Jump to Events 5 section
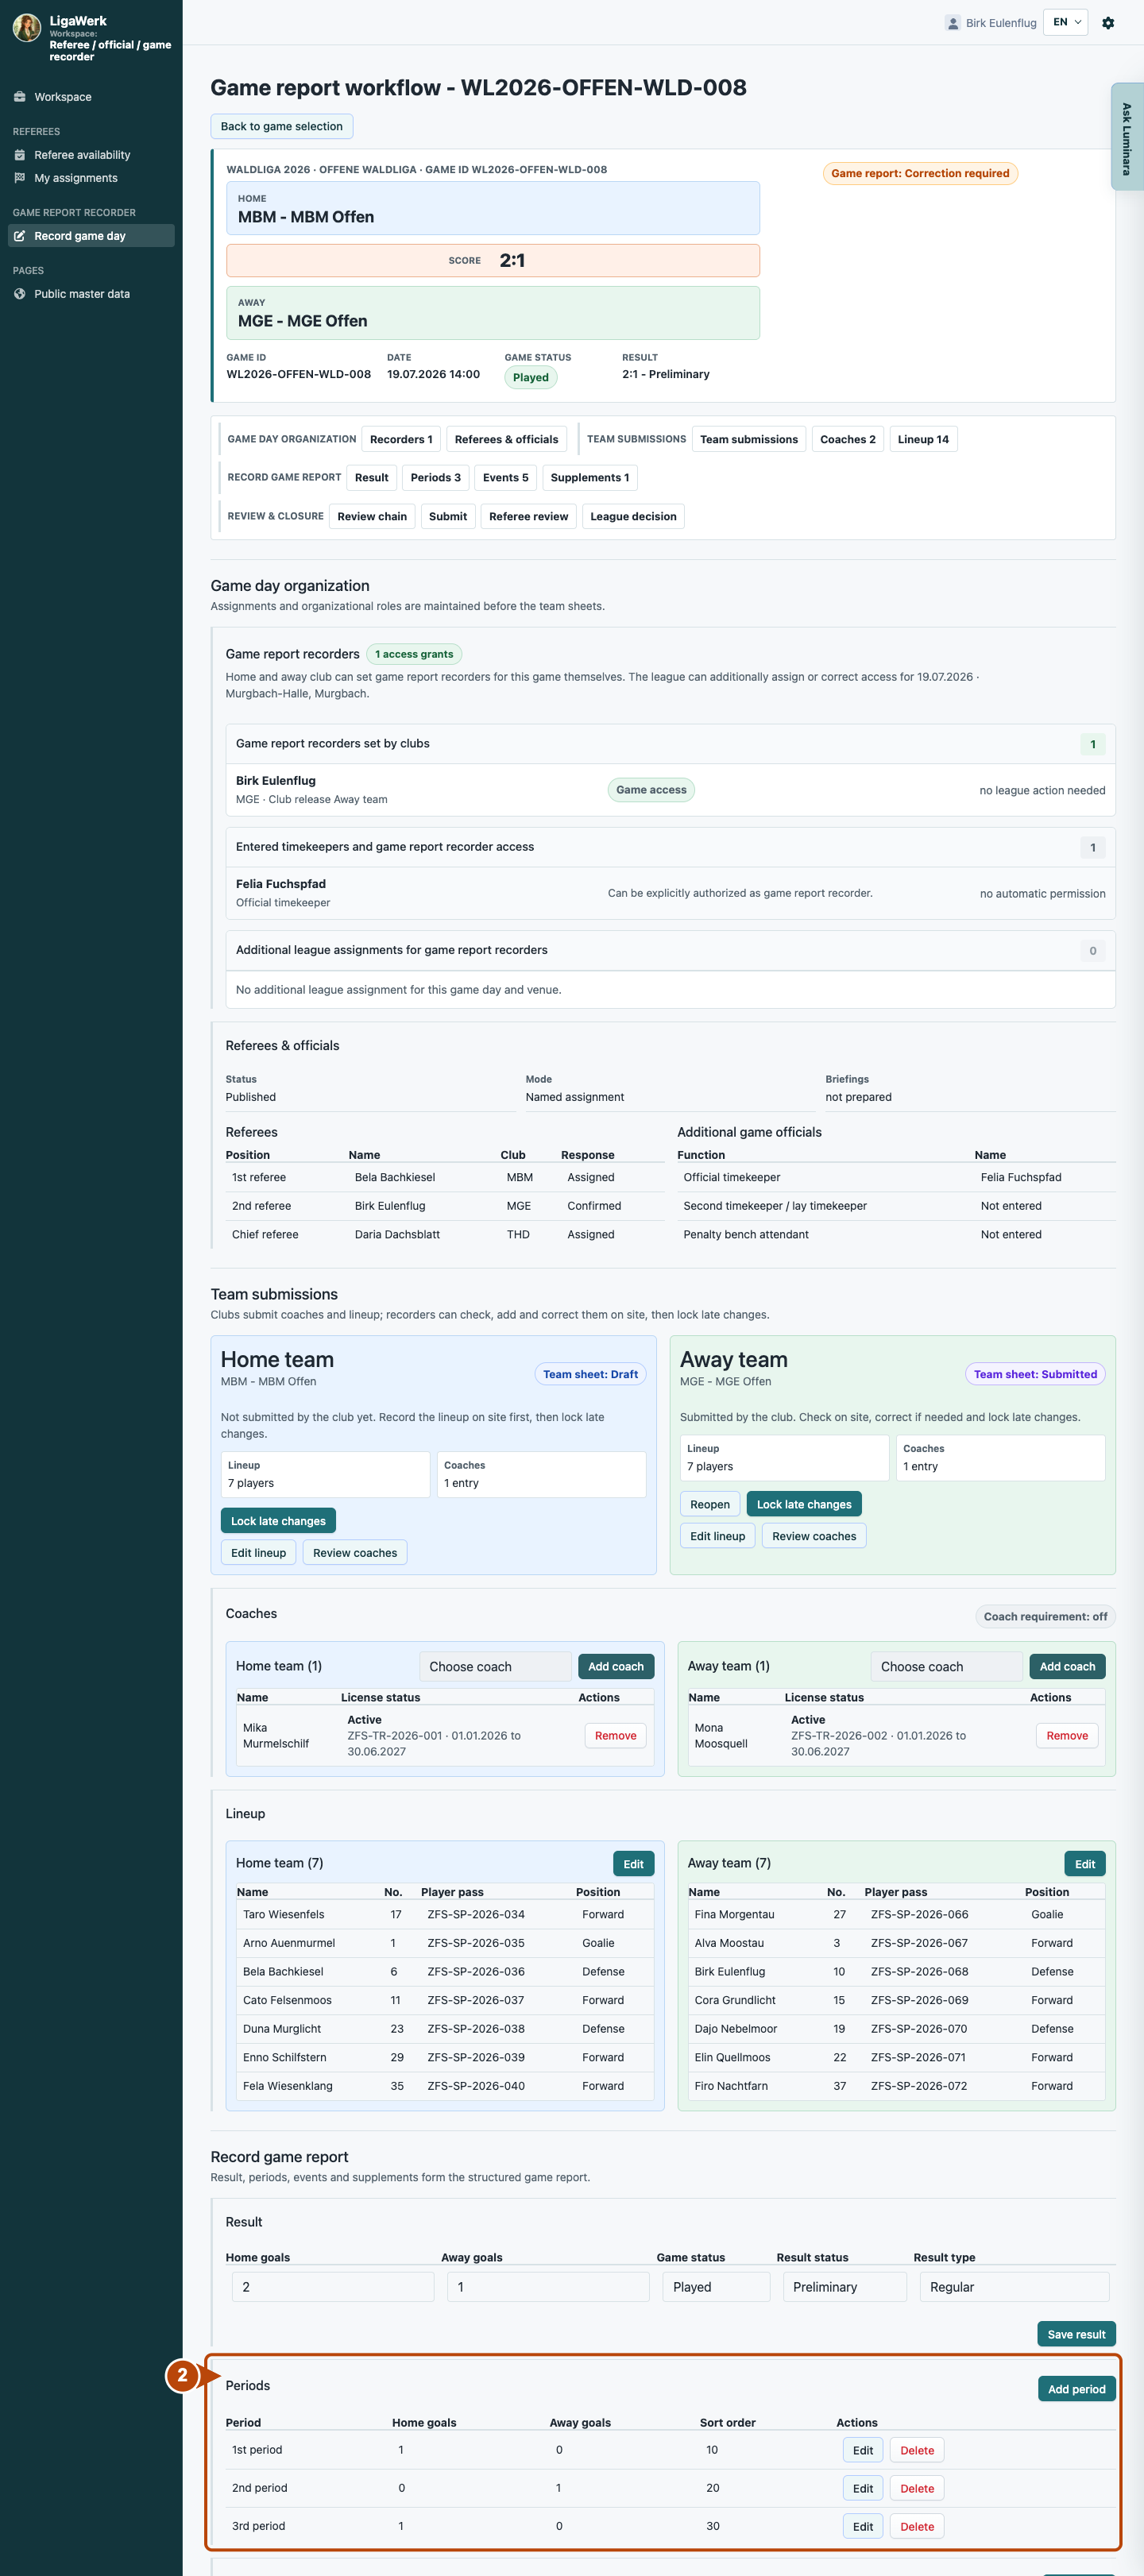1144x2576 pixels. [x=505, y=477]
